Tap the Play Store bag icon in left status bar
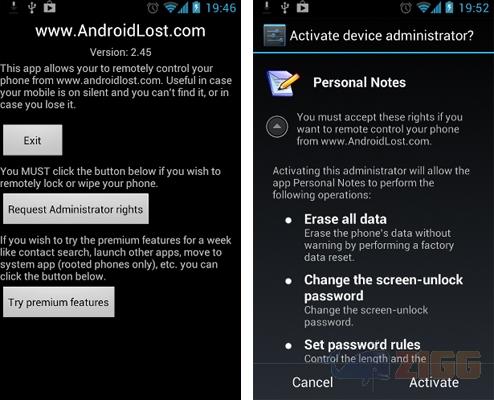Image resolution: width=494 pixels, height=400 pixels. tap(50, 7)
